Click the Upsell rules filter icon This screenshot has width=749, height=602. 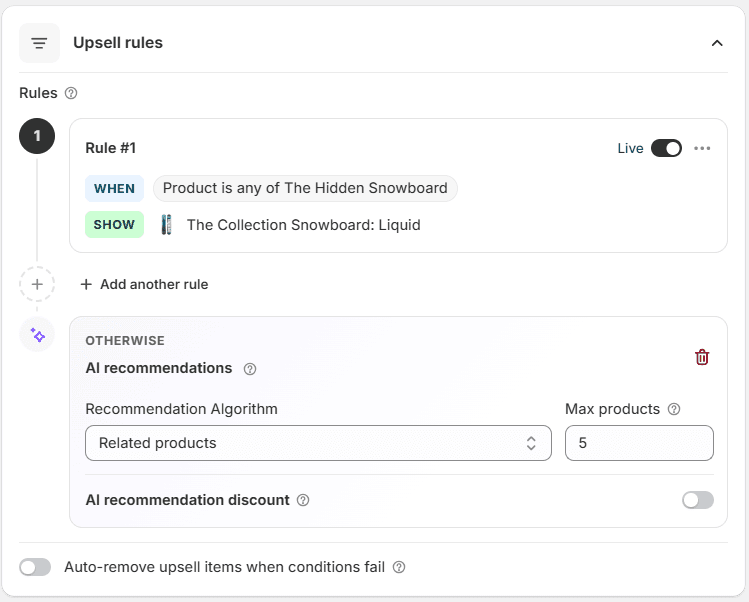tap(39, 43)
